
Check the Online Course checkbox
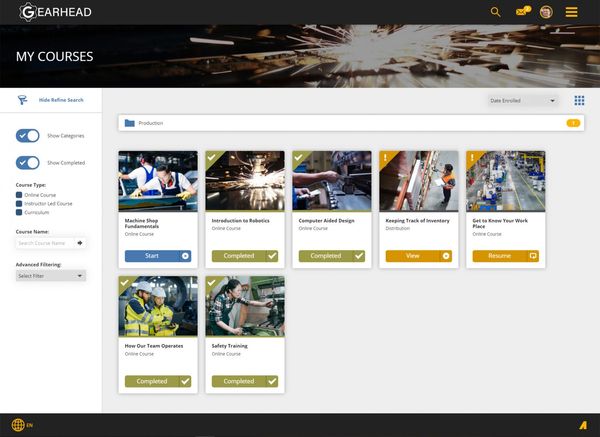[x=19, y=195]
